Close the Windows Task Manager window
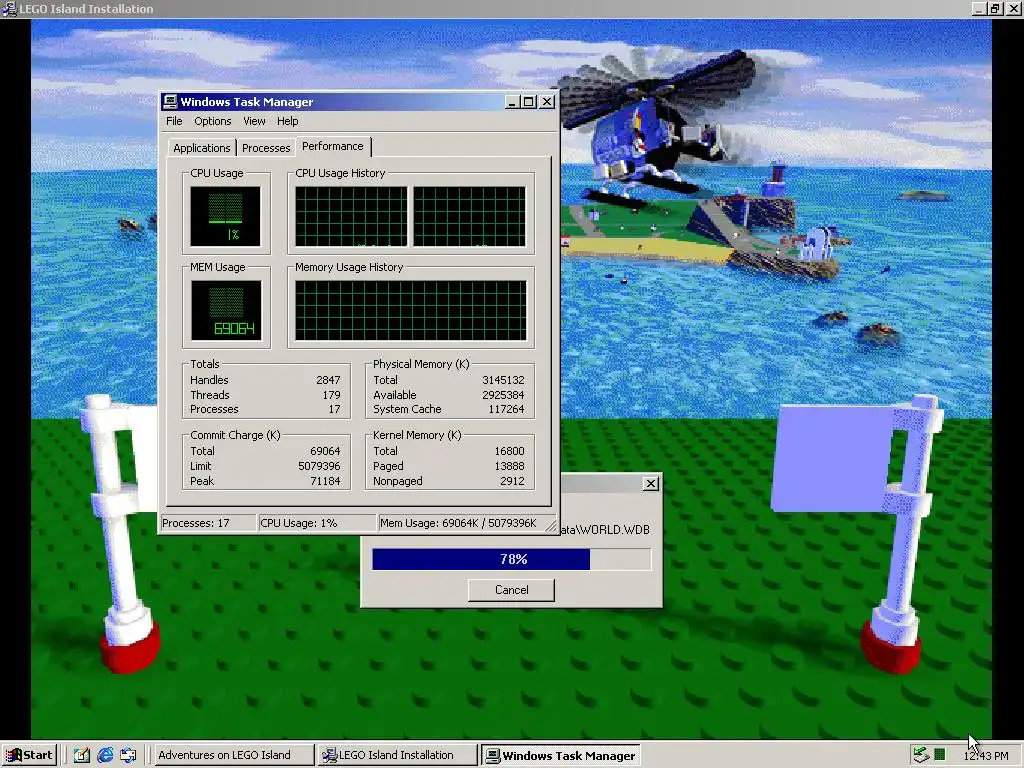Viewport: 1024px width, 768px height. [547, 102]
